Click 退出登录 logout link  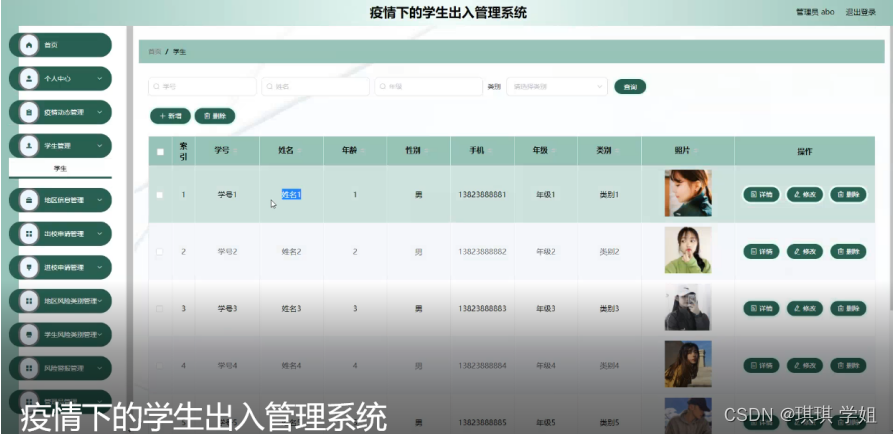tap(861, 12)
